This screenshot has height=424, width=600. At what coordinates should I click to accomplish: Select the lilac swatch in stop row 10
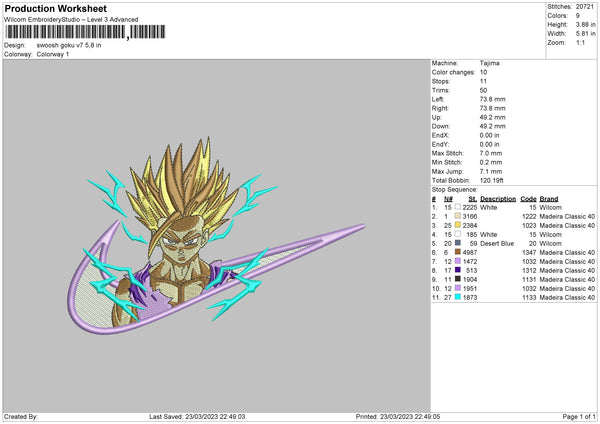[458, 288]
